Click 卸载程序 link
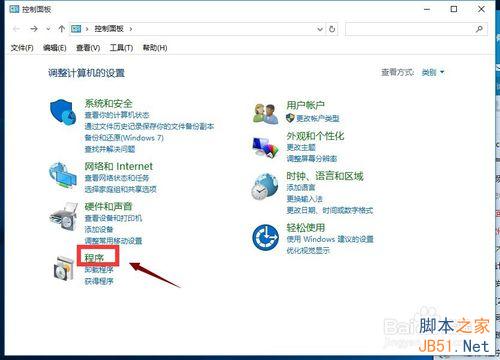Screen dimensions: 500x360 [x=99, y=270]
